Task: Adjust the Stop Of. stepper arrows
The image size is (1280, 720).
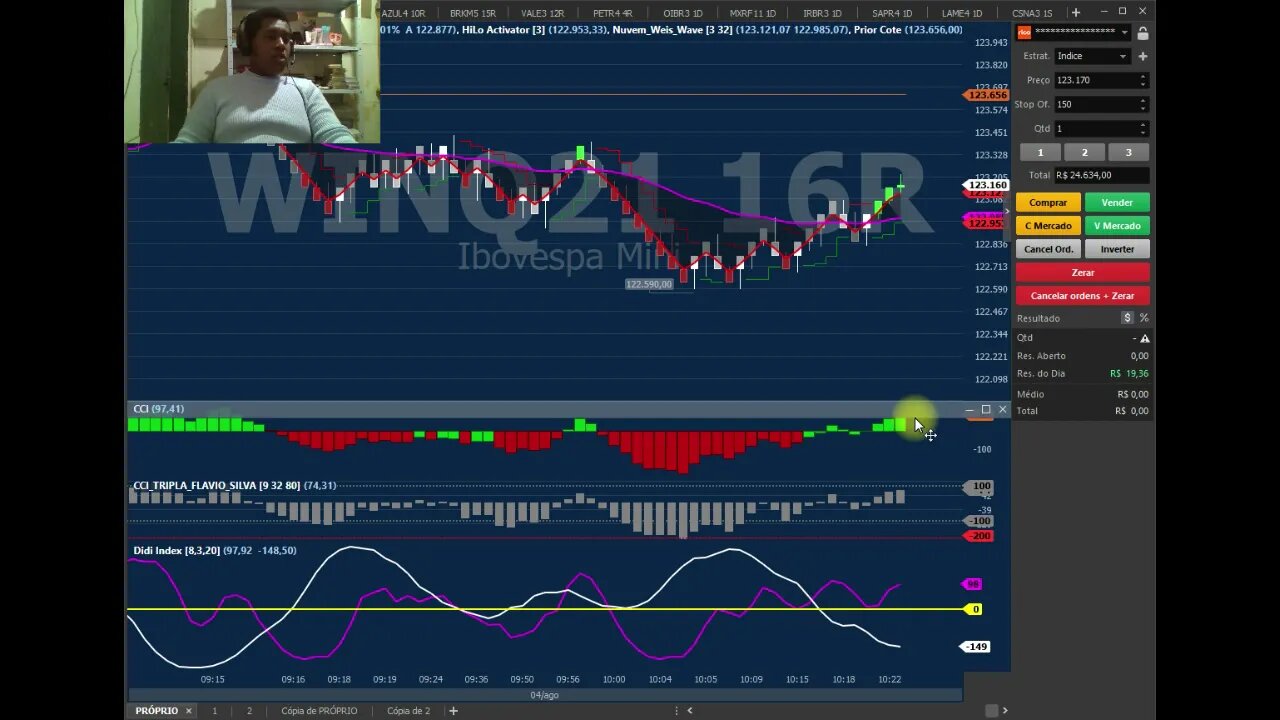Action: tap(1143, 104)
